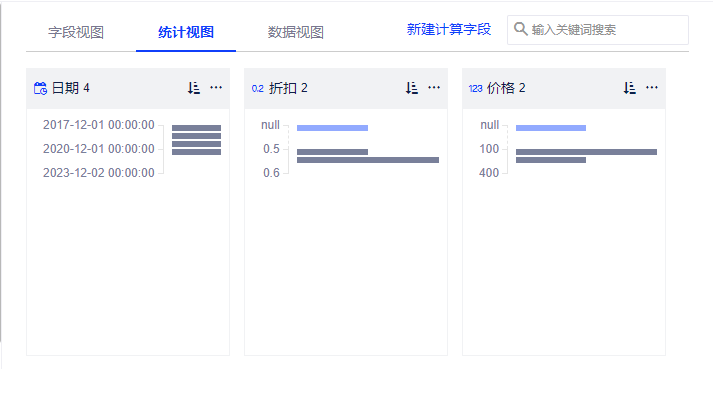Click the 0.5 label in 折扣 chart
713x393 pixels.
(x=271, y=149)
